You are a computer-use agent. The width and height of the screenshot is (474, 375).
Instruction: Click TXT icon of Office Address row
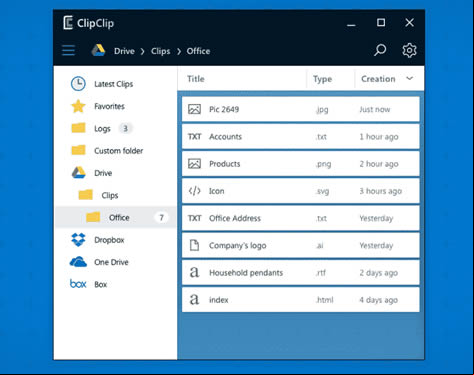pos(194,218)
